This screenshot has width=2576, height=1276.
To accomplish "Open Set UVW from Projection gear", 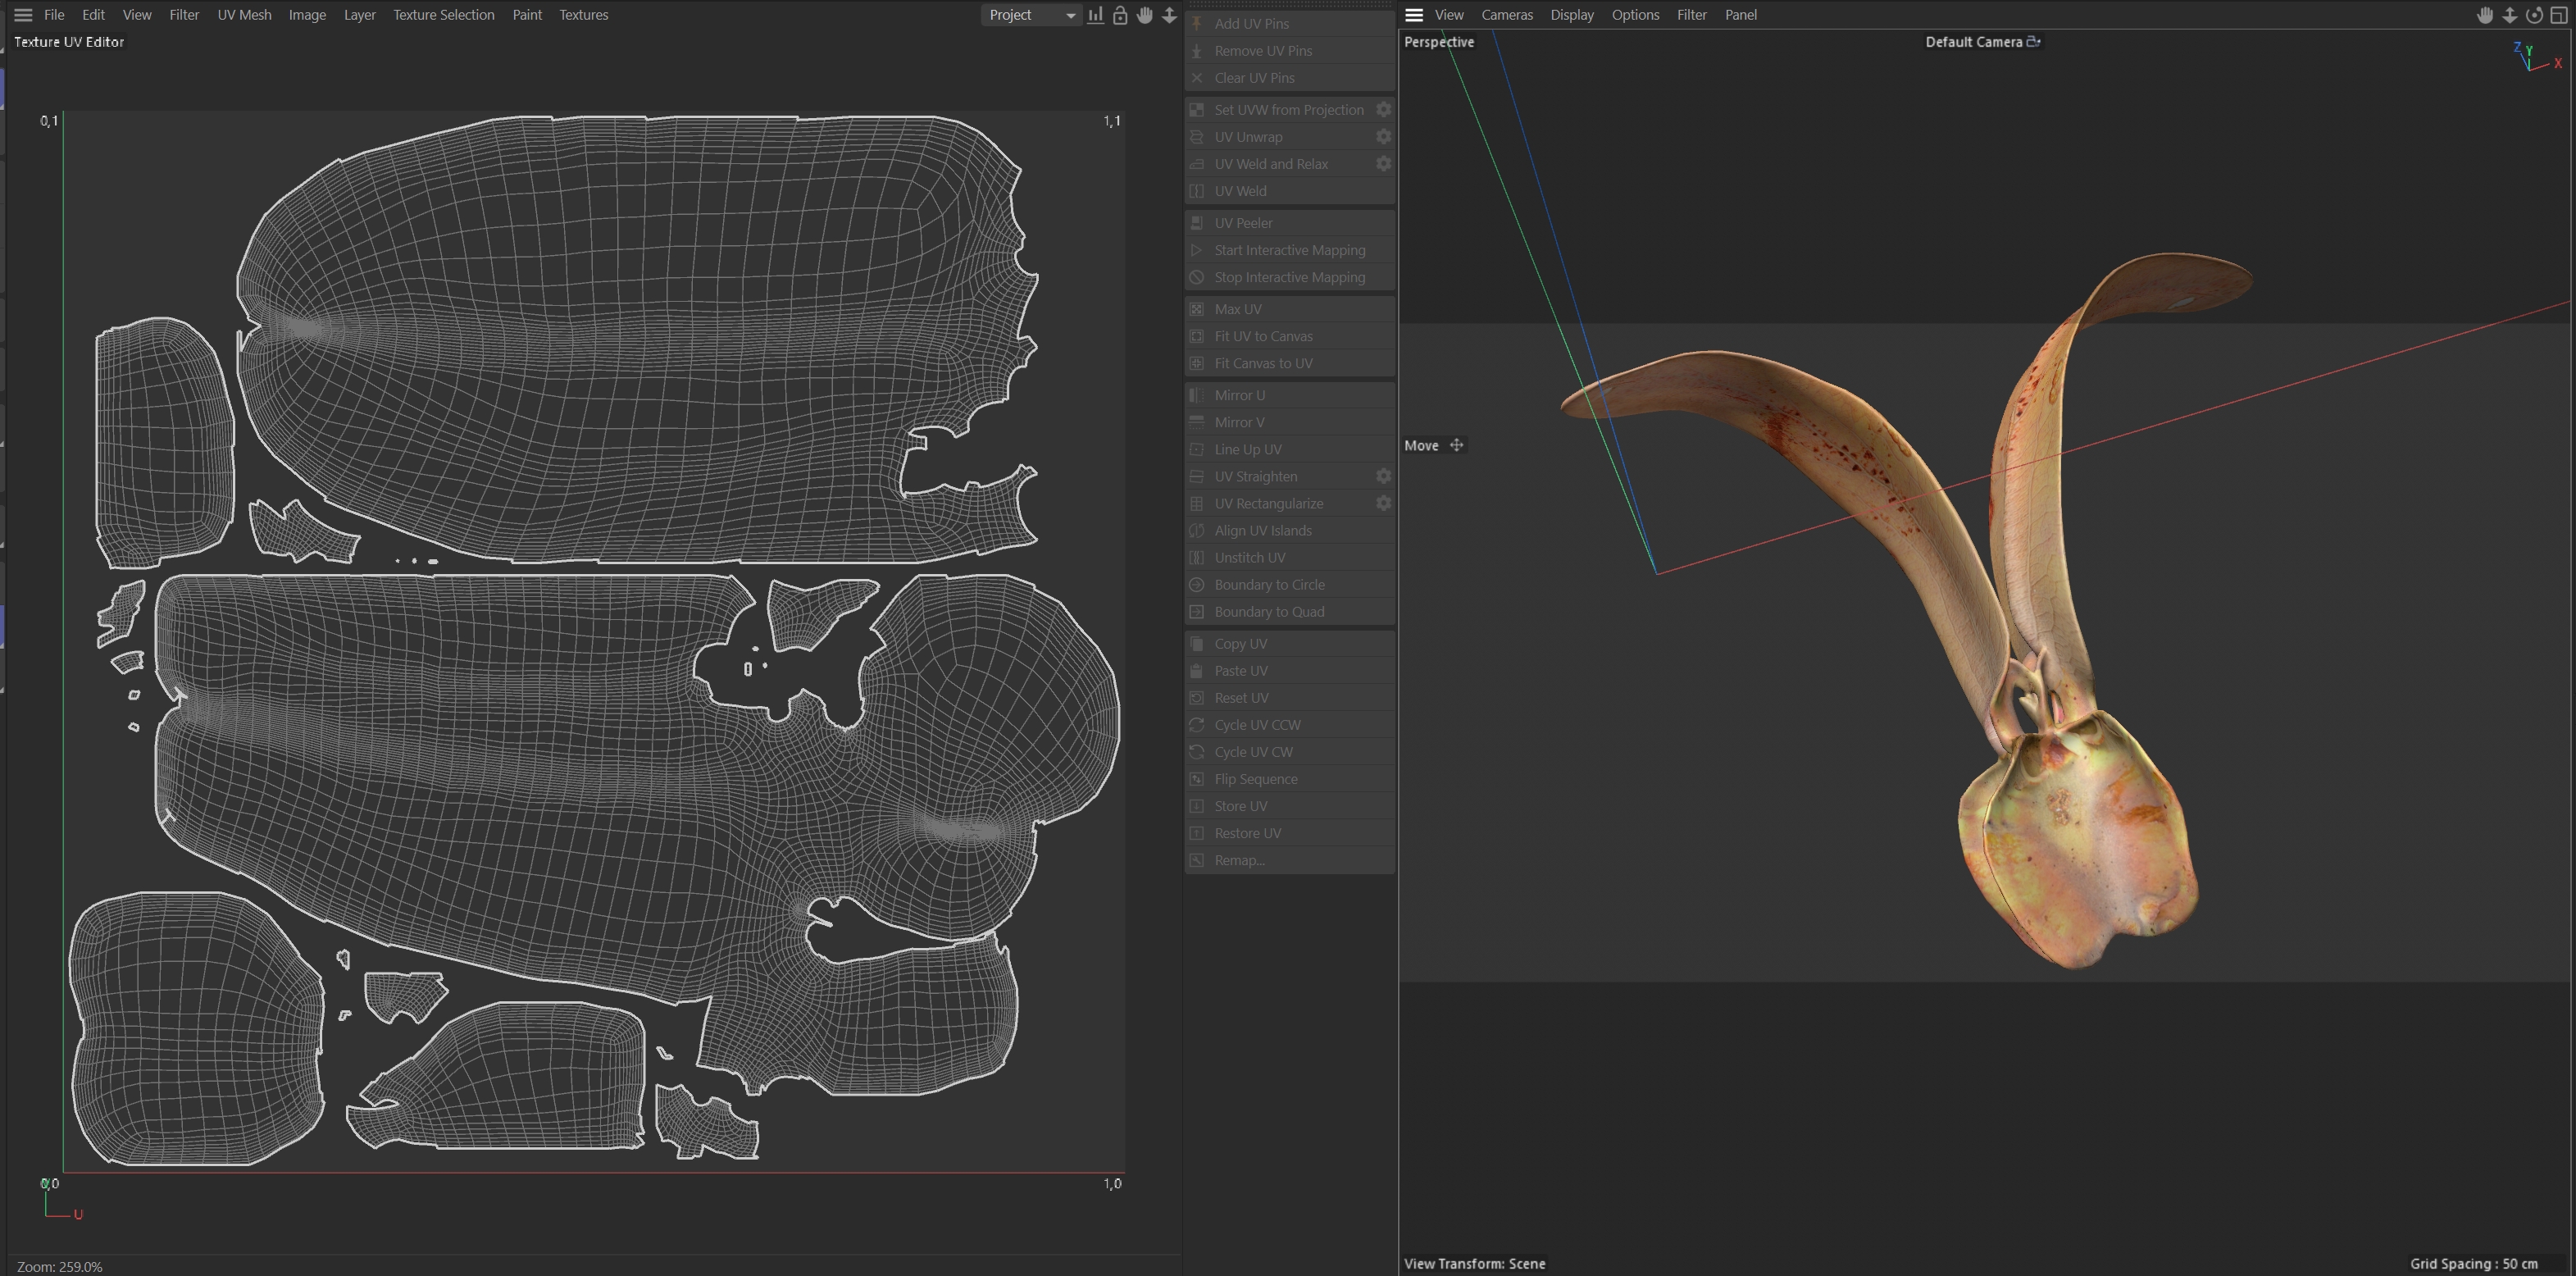I will click(1383, 110).
